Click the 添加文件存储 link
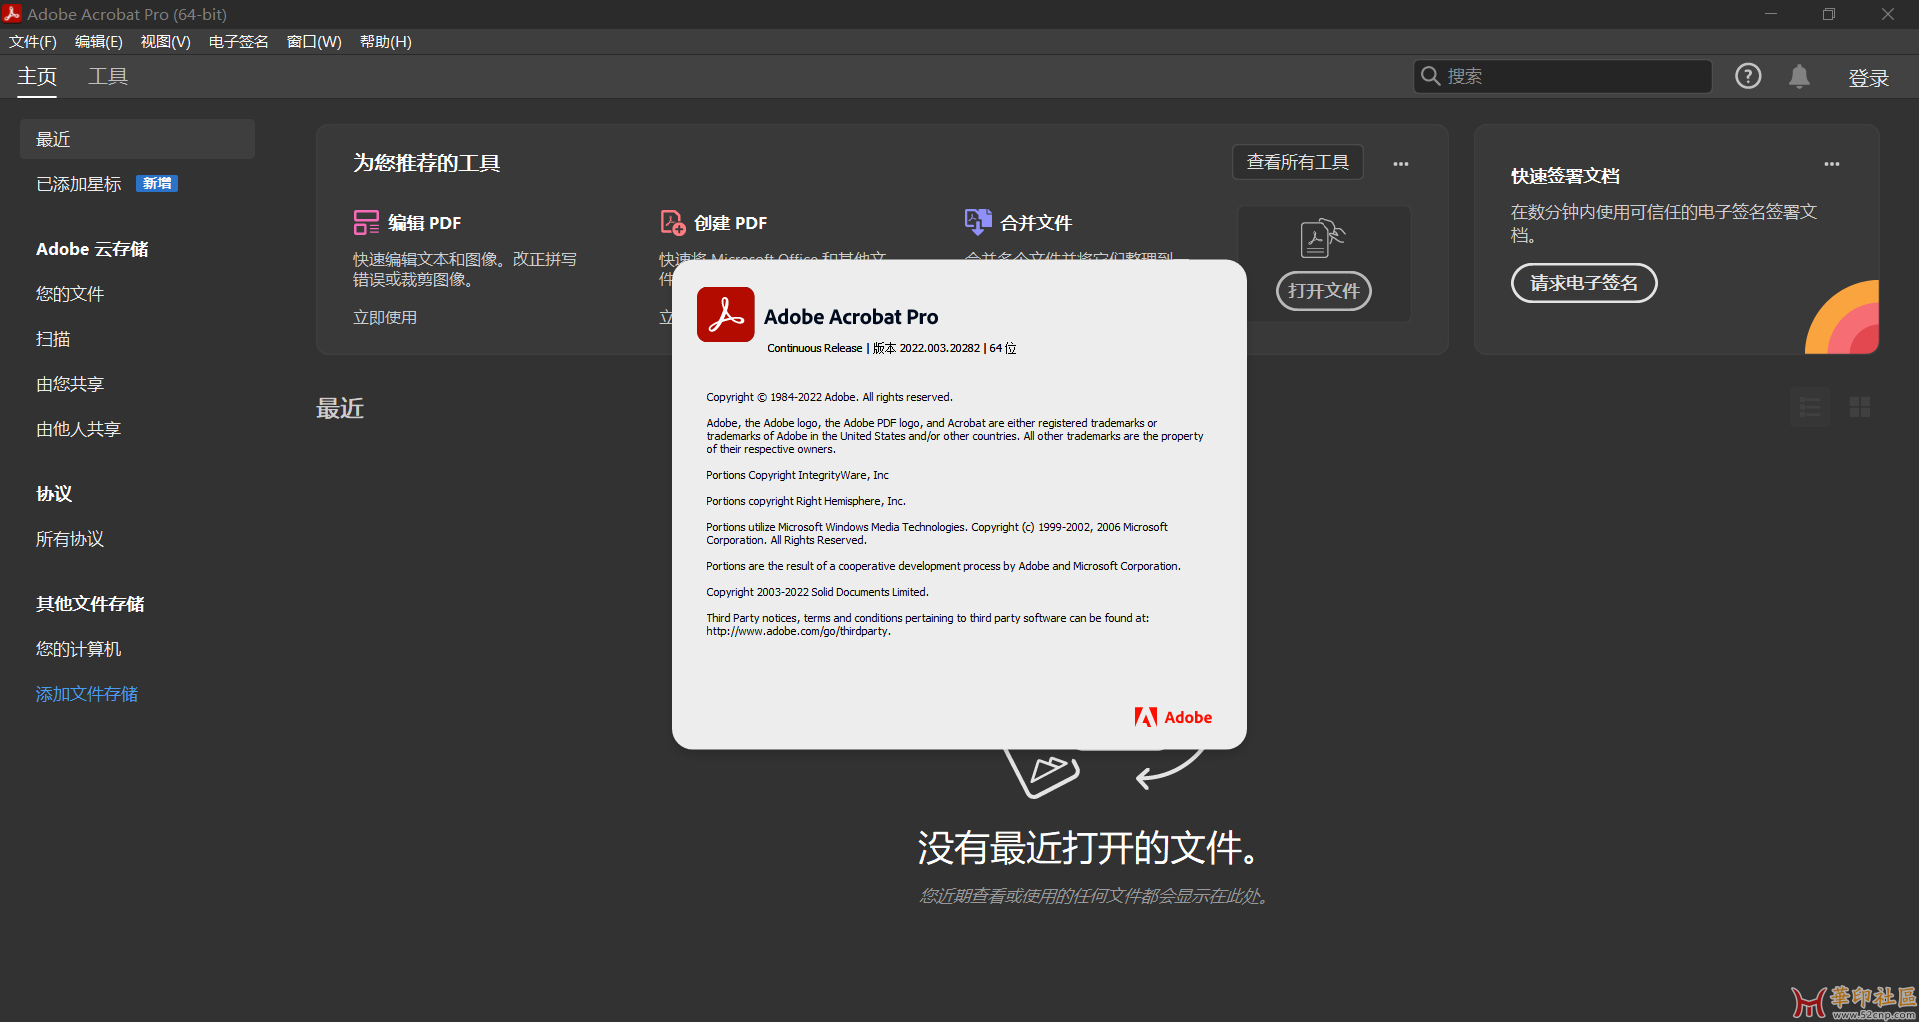The width and height of the screenshot is (1919, 1022). 87,694
